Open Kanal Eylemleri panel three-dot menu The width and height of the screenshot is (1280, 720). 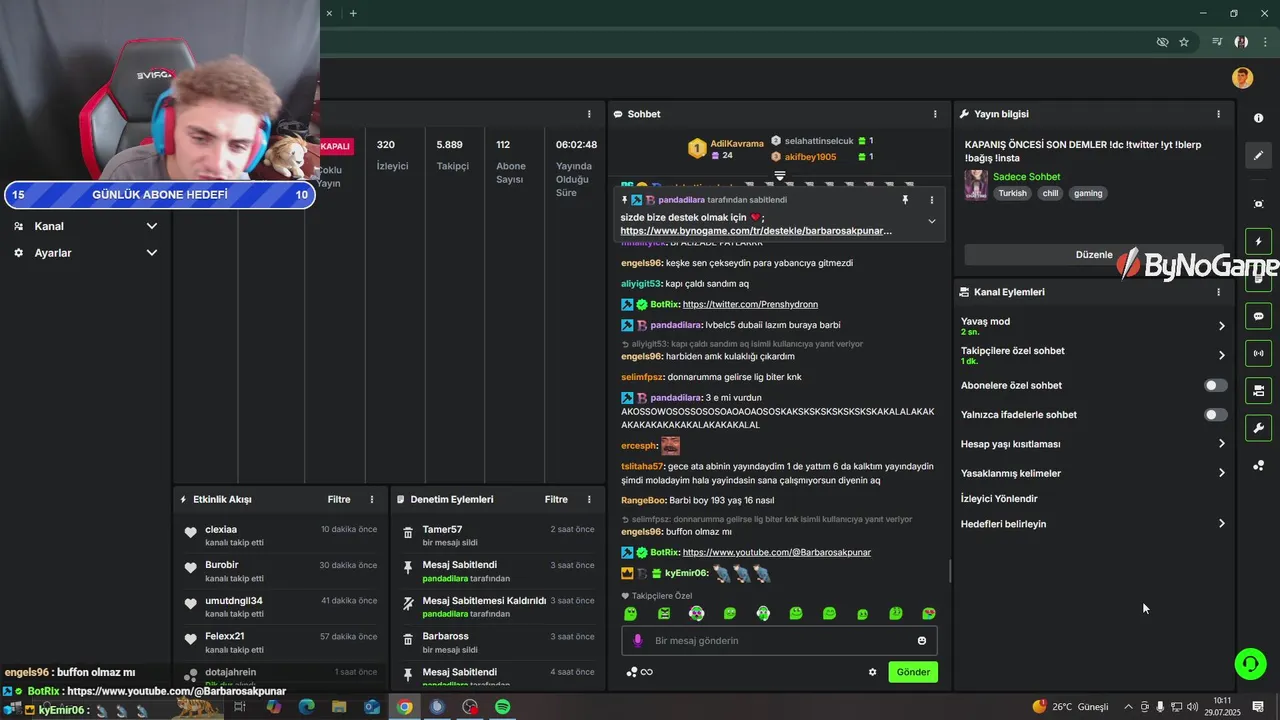pyautogui.click(x=1218, y=292)
